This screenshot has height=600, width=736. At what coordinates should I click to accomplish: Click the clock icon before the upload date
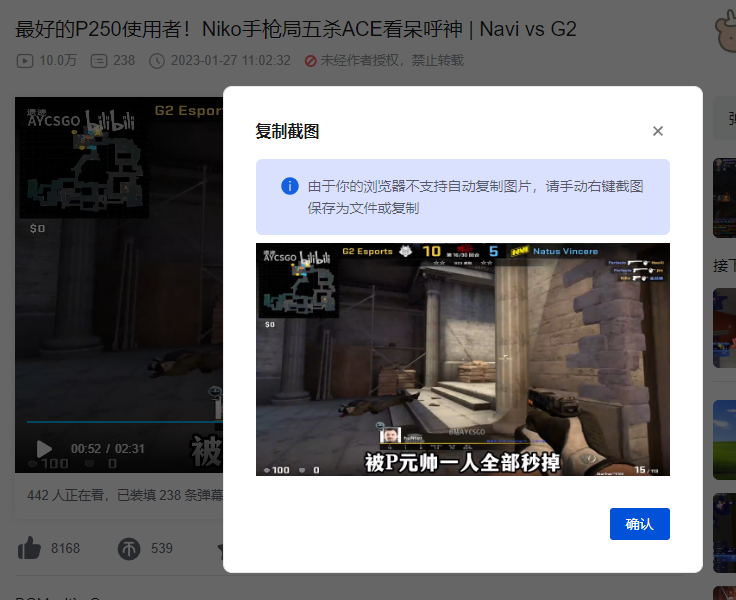click(x=157, y=61)
